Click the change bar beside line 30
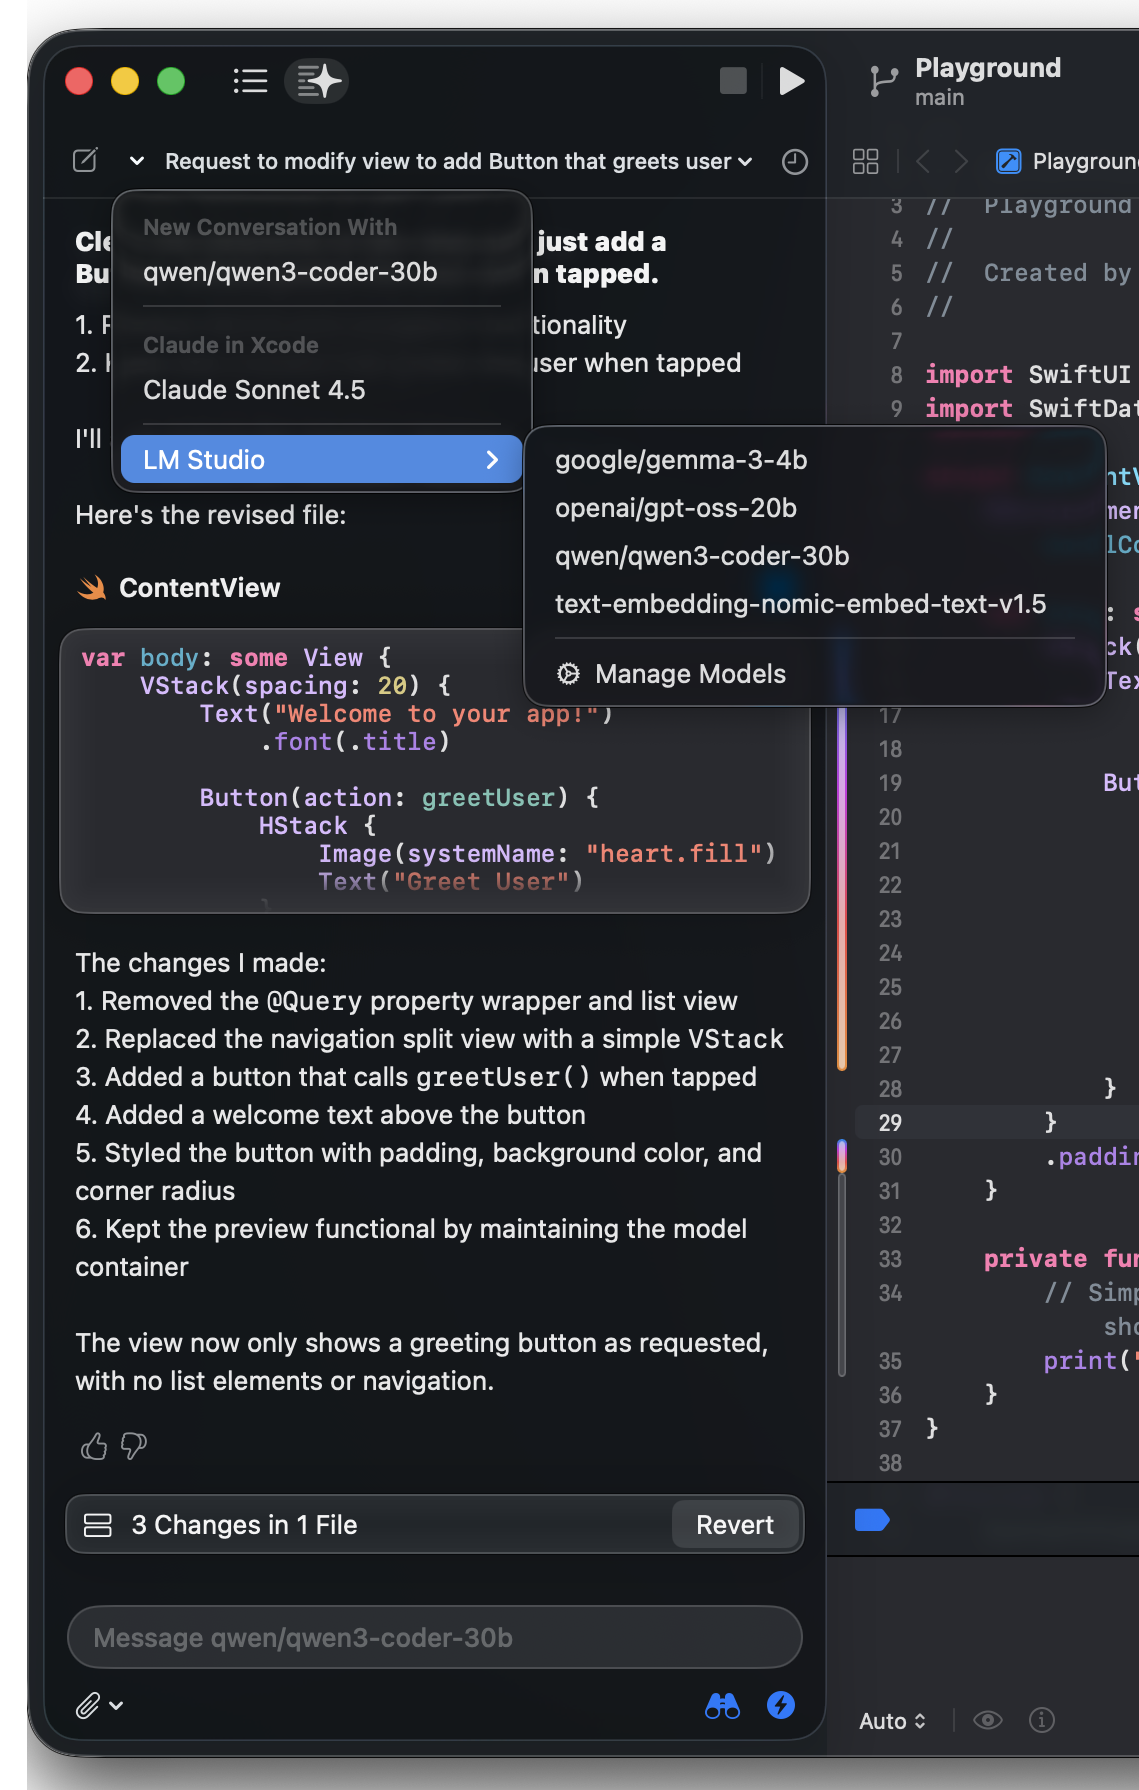This screenshot has width=1139, height=1790. [x=842, y=1156]
